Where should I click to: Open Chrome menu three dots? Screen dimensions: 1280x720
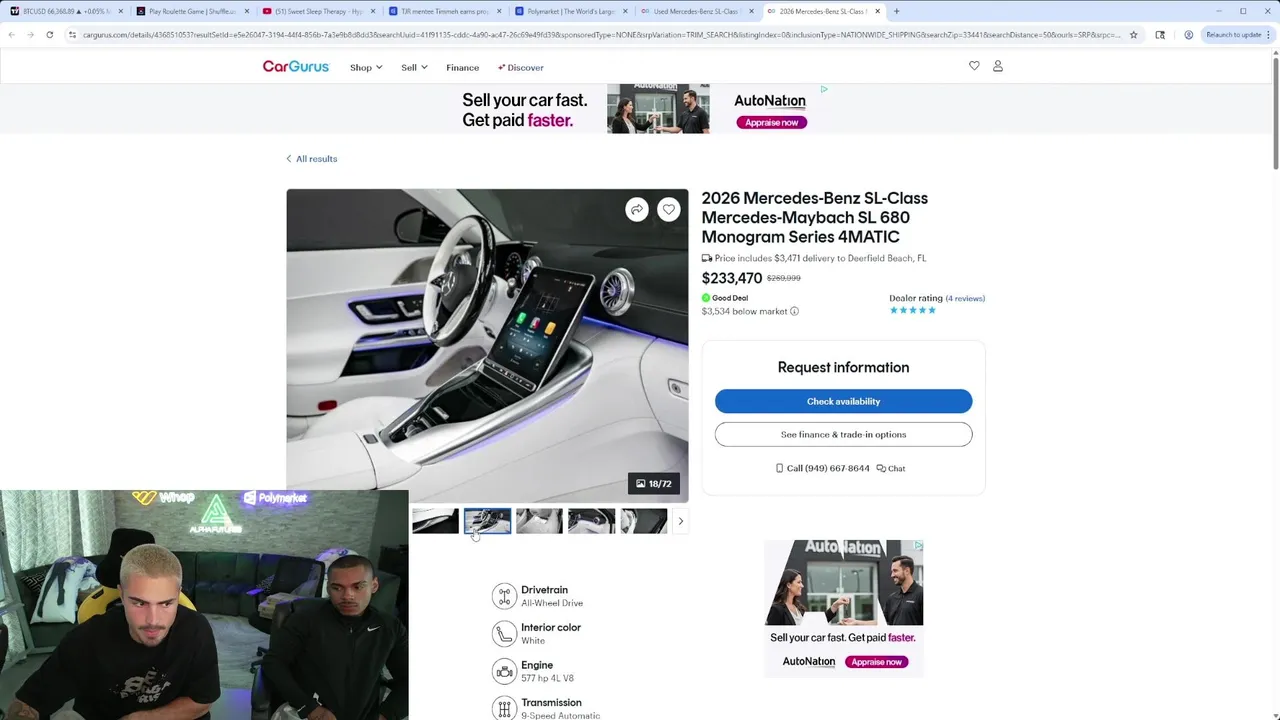tap(1271, 35)
